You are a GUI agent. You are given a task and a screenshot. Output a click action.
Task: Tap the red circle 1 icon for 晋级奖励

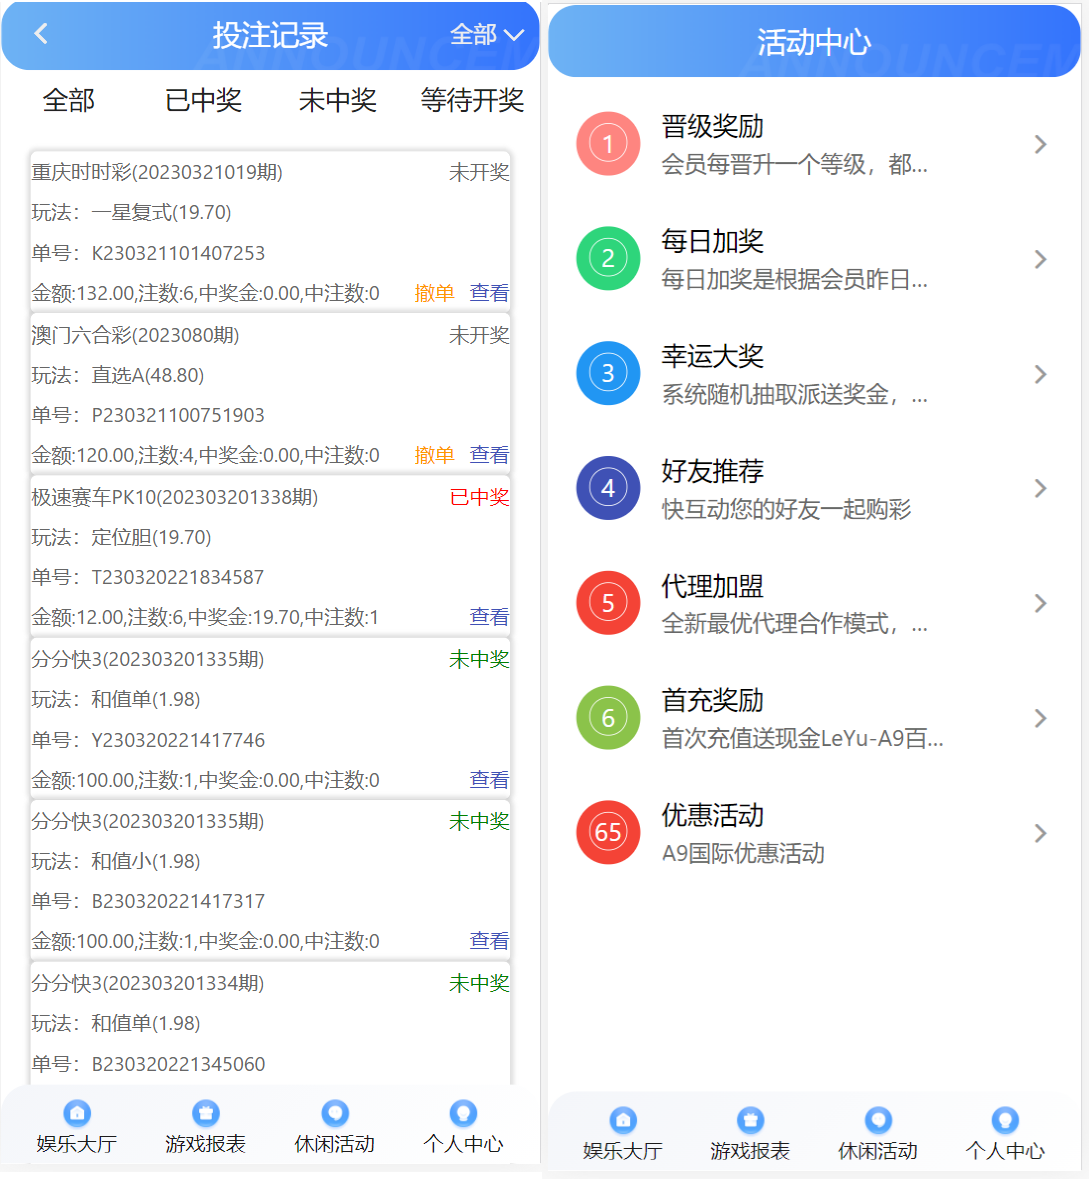608,144
